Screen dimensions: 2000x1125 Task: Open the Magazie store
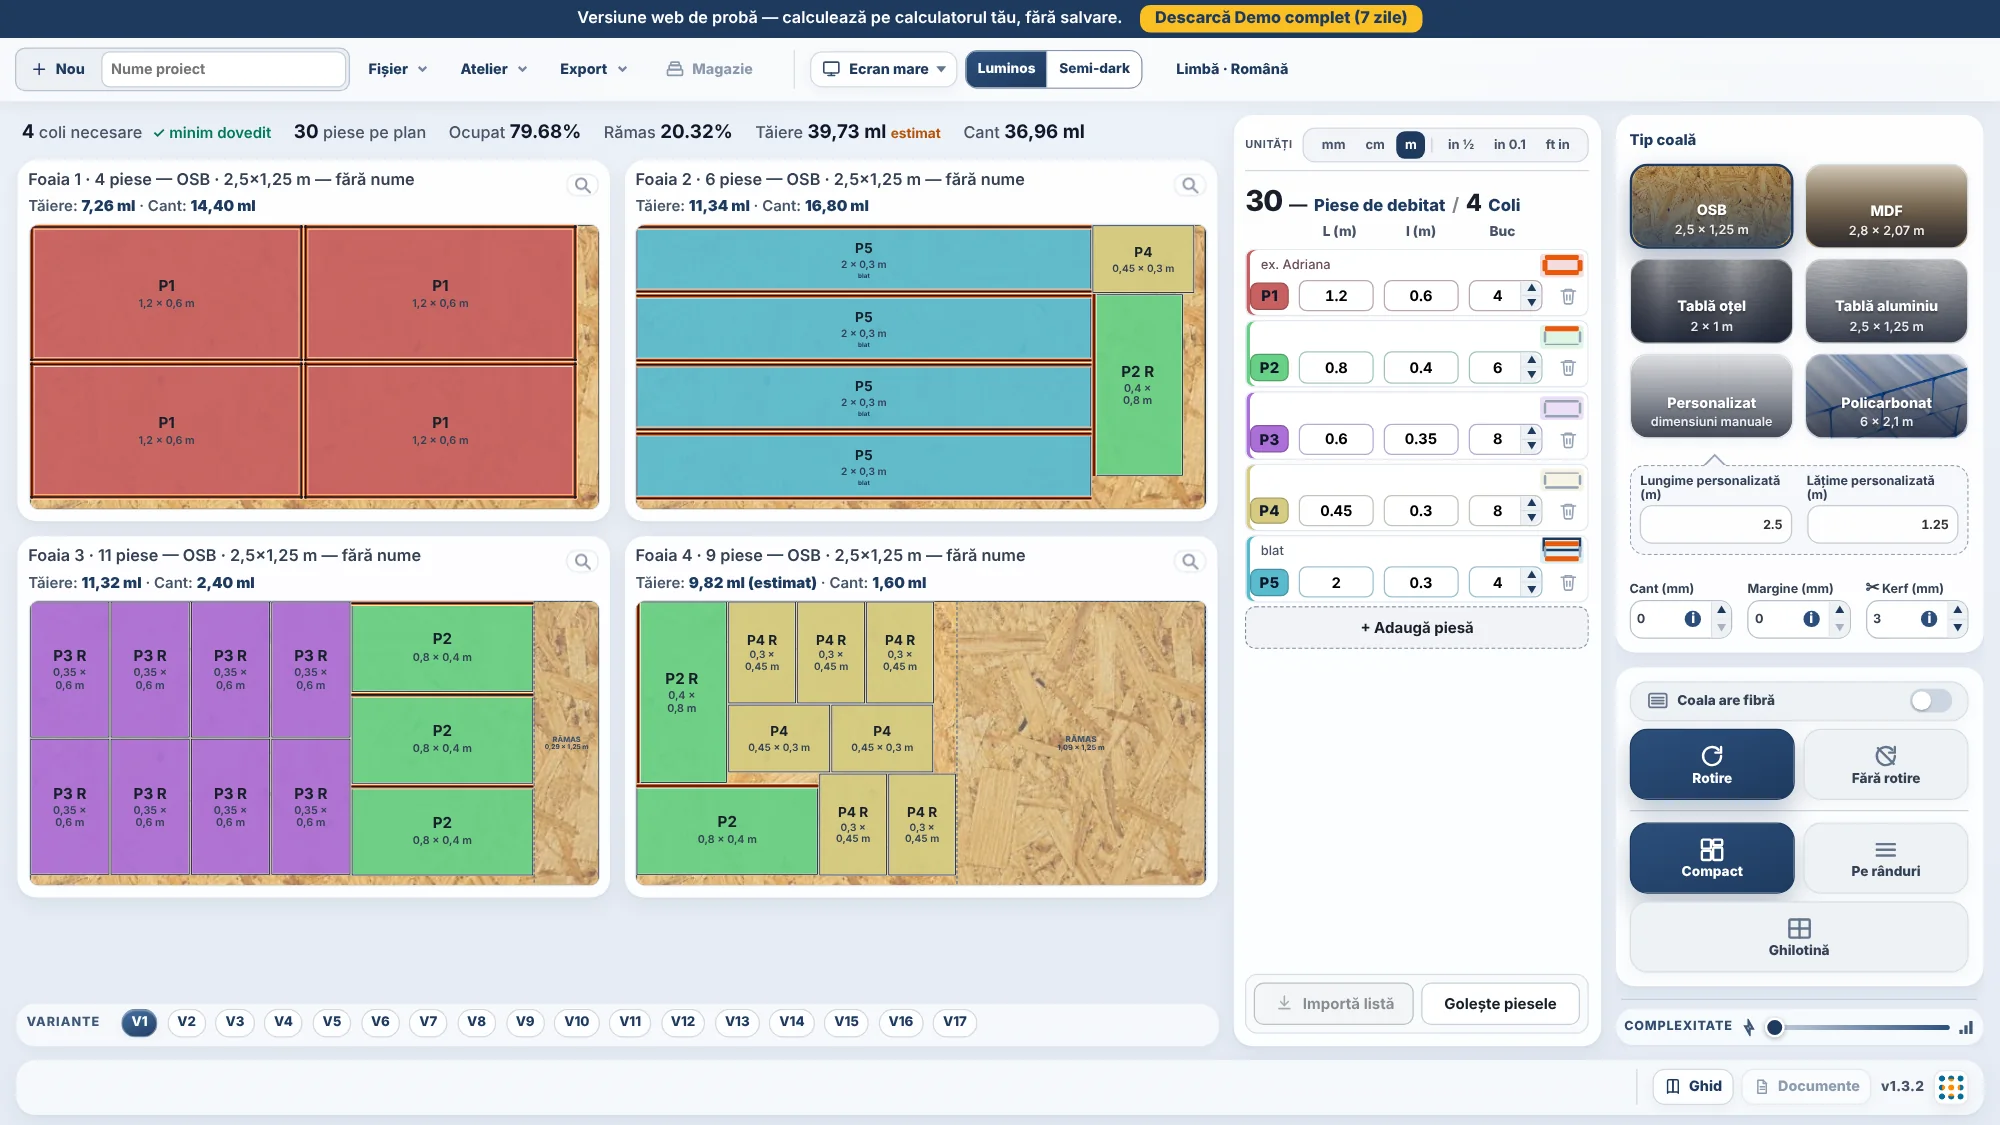click(709, 69)
